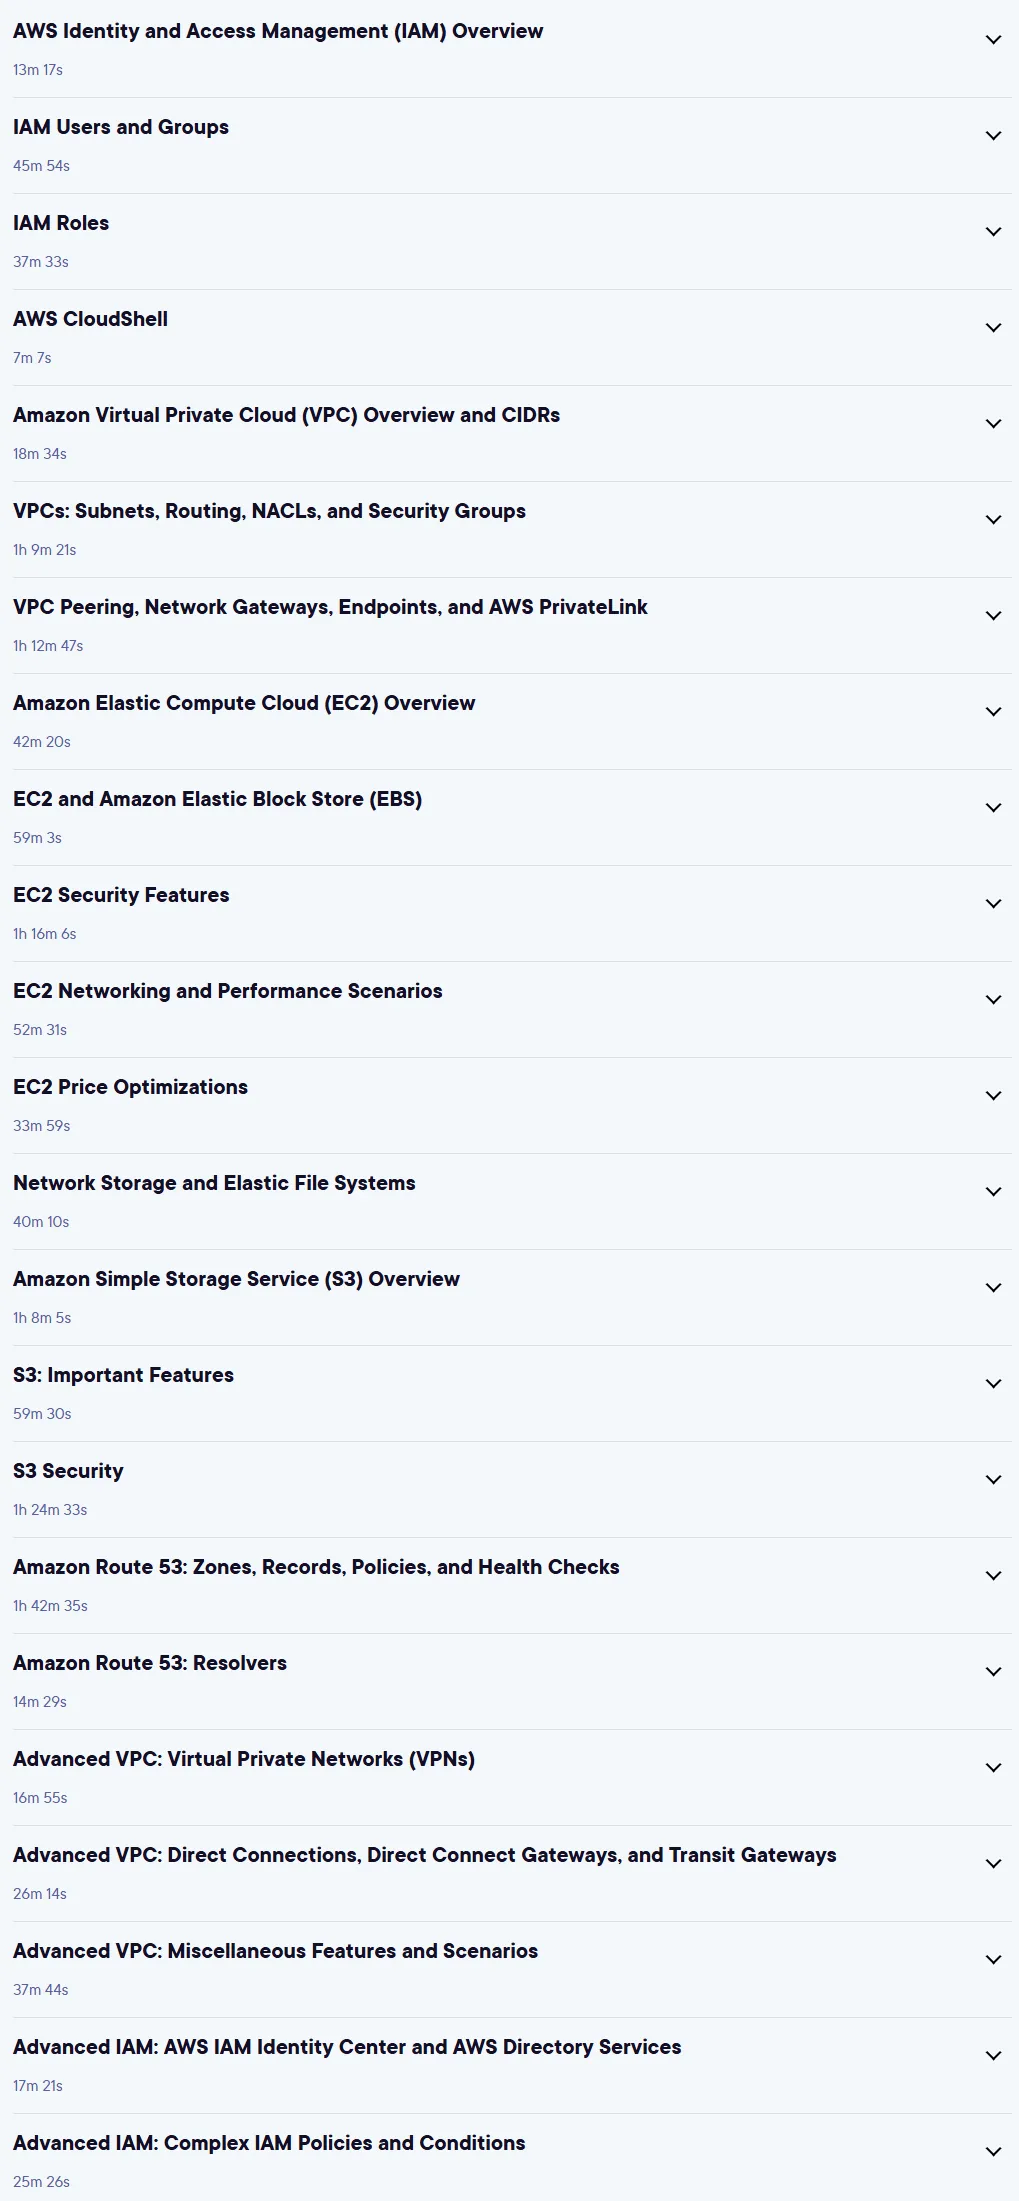Screen dimensions: 1019x2201
Task: Expand the Advanced VPC: VPNs chevron
Action: (x=993, y=1768)
